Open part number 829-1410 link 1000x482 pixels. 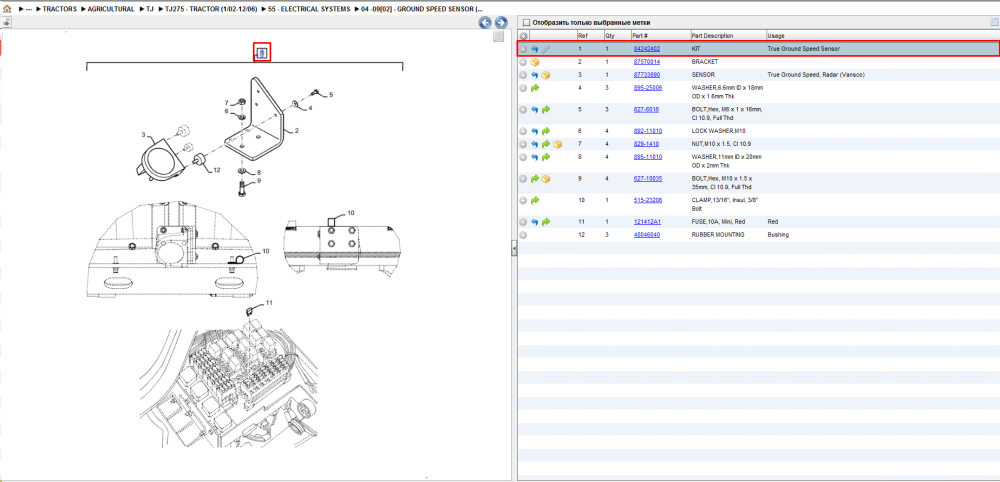[x=645, y=144]
